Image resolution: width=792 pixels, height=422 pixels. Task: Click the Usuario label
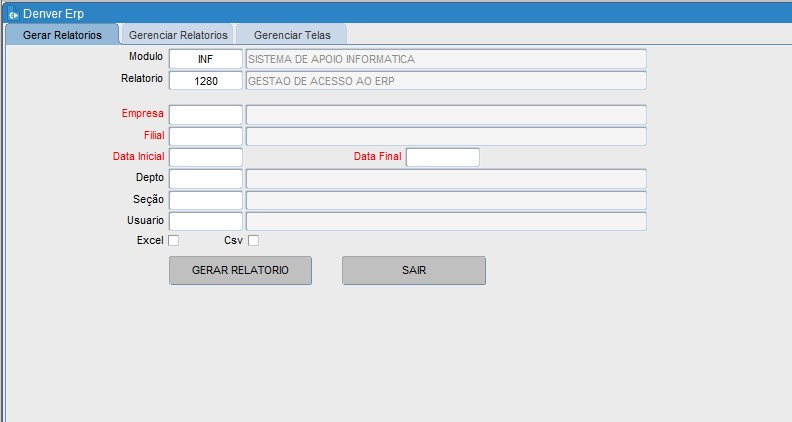(x=145, y=220)
